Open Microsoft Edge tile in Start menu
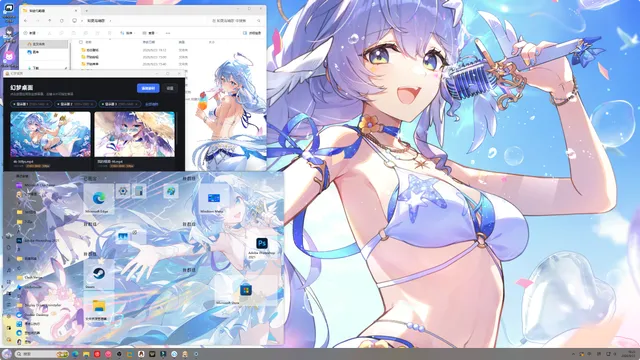Image resolution: width=640 pixels, height=360 pixels. (x=99, y=199)
